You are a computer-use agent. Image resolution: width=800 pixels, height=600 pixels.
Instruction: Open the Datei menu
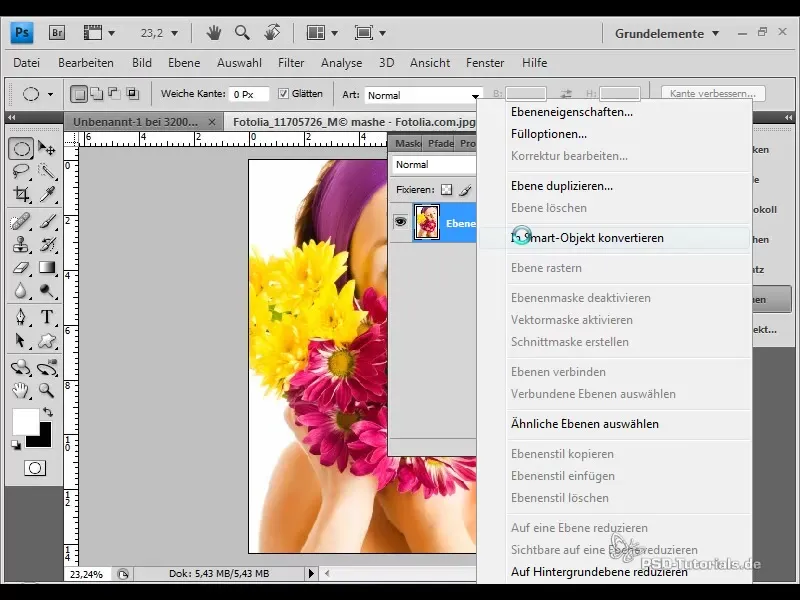[27, 63]
